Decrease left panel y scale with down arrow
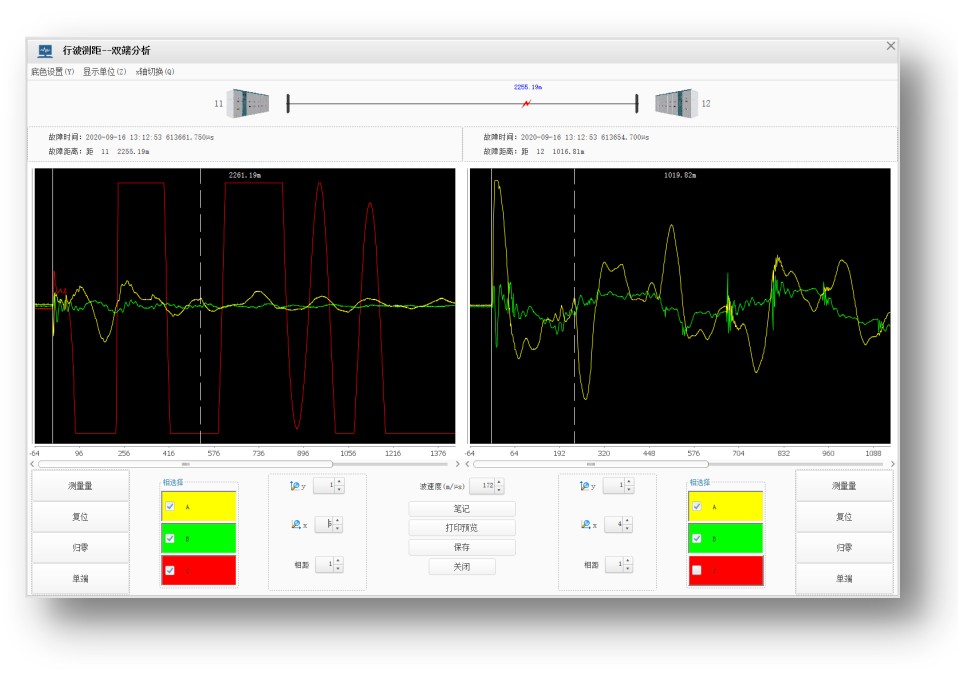Screen dimensions: 958x682 point(340,490)
